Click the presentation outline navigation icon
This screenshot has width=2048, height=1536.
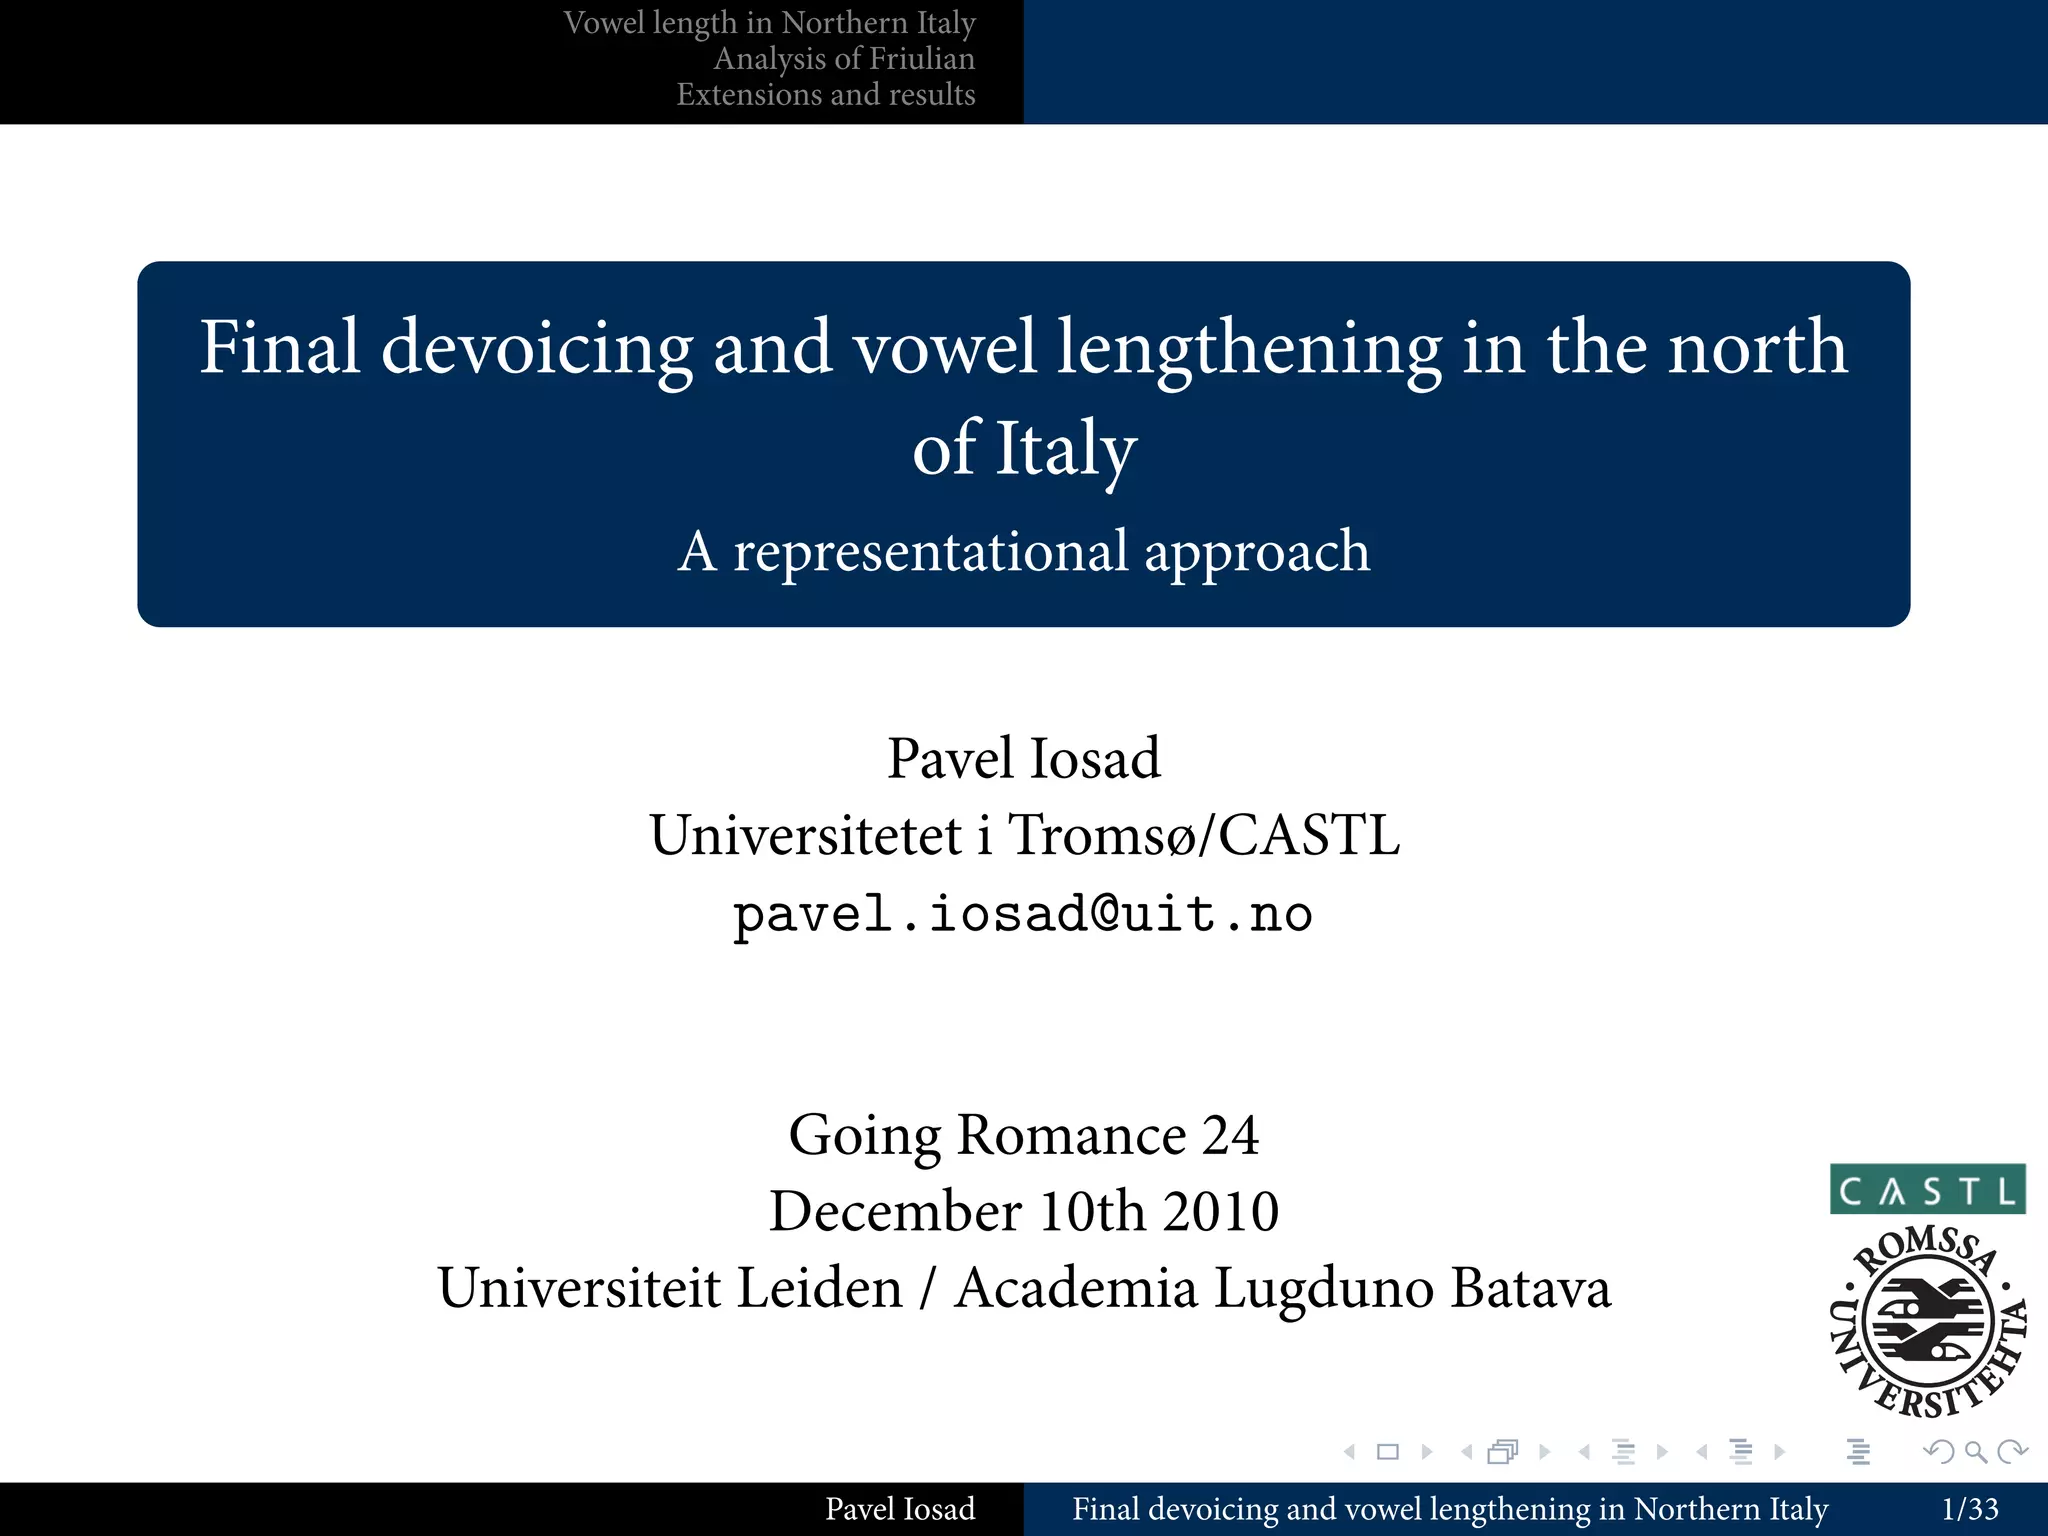[1859, 1452]
